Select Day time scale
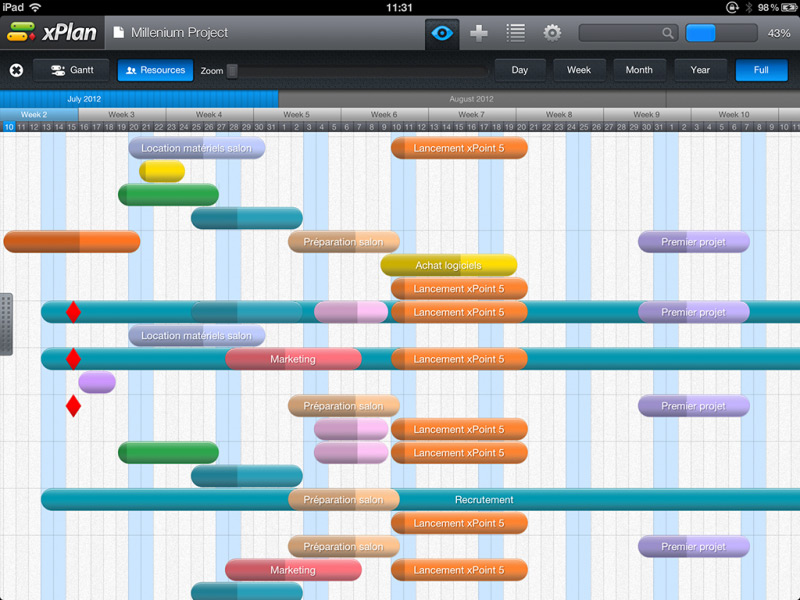This screenshot has height=600, width=800. coord(520,70)
